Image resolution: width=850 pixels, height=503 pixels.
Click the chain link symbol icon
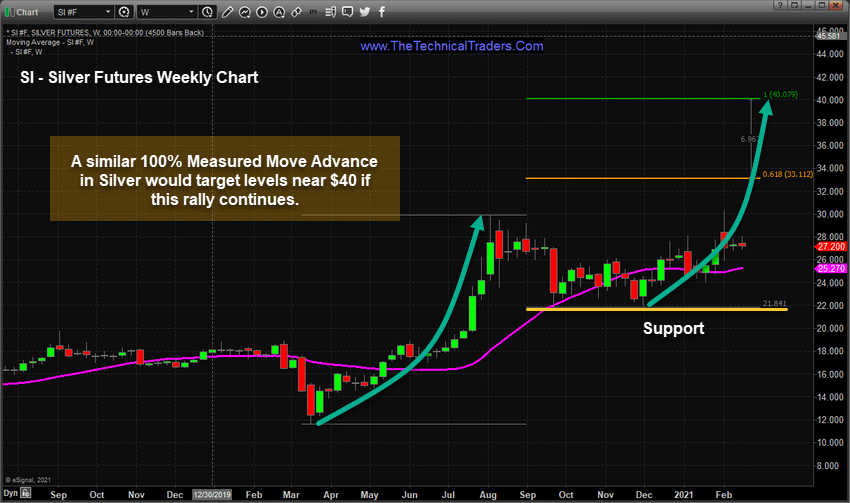pyautogui.click(x=296, y=12)
